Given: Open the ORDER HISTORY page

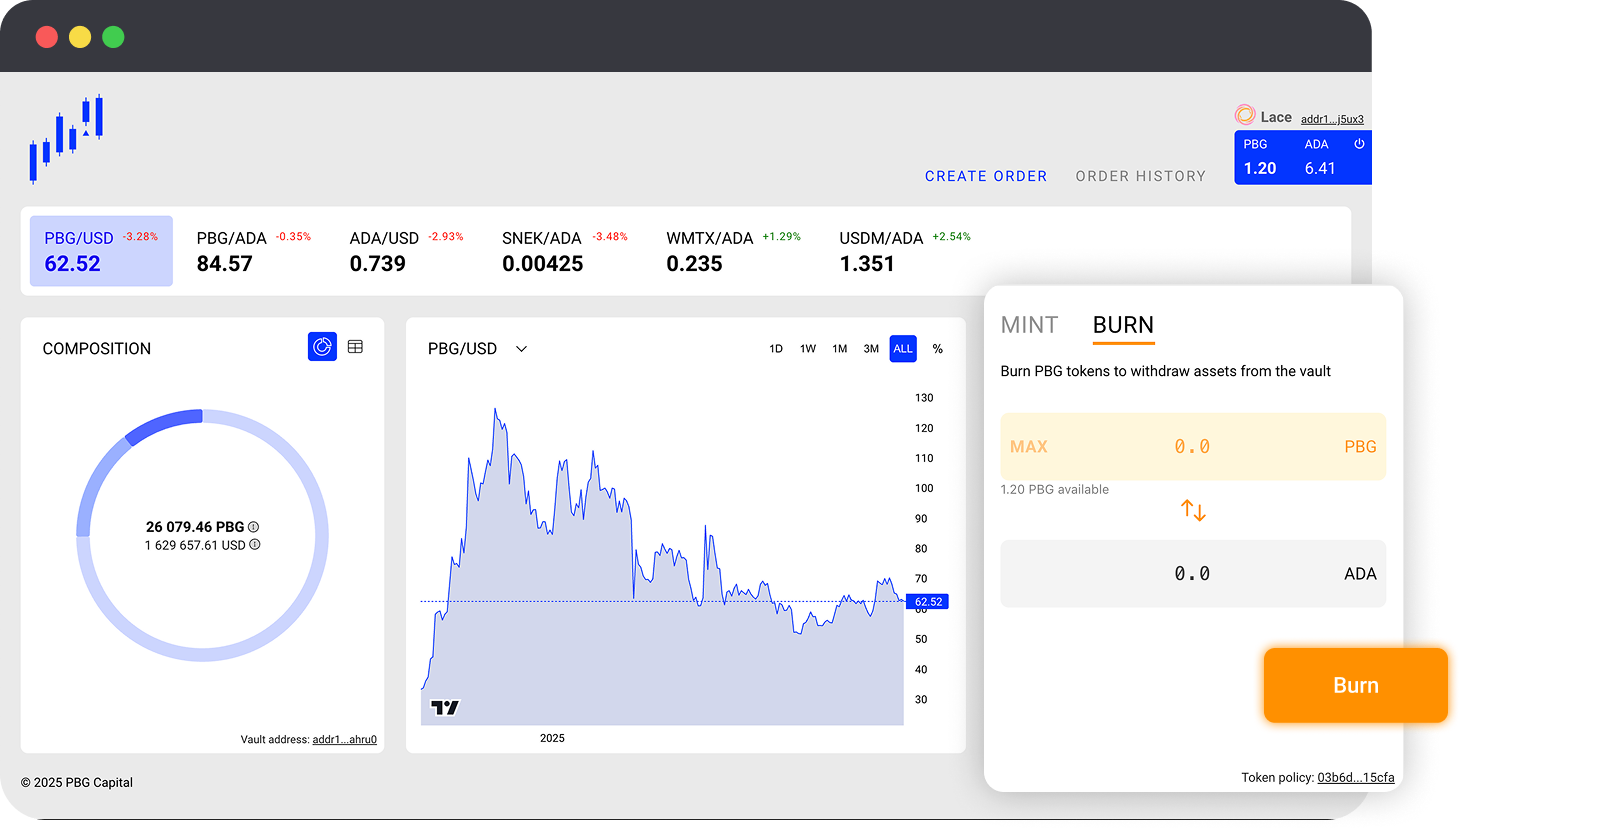Looking at the screenshot, I should point(1141,176).
